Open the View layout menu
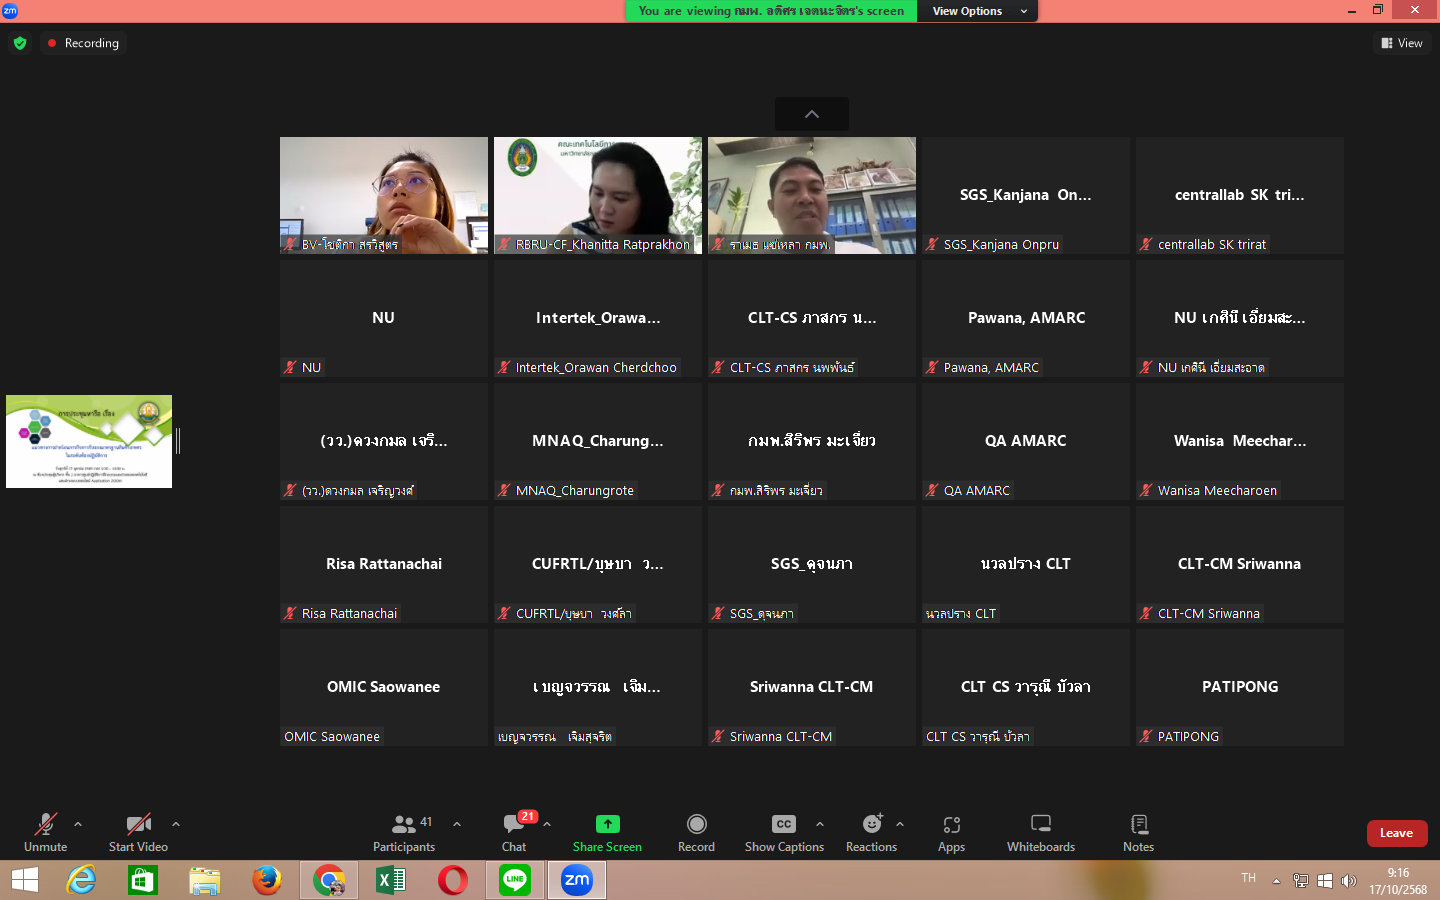 (x=1402, y=43)
